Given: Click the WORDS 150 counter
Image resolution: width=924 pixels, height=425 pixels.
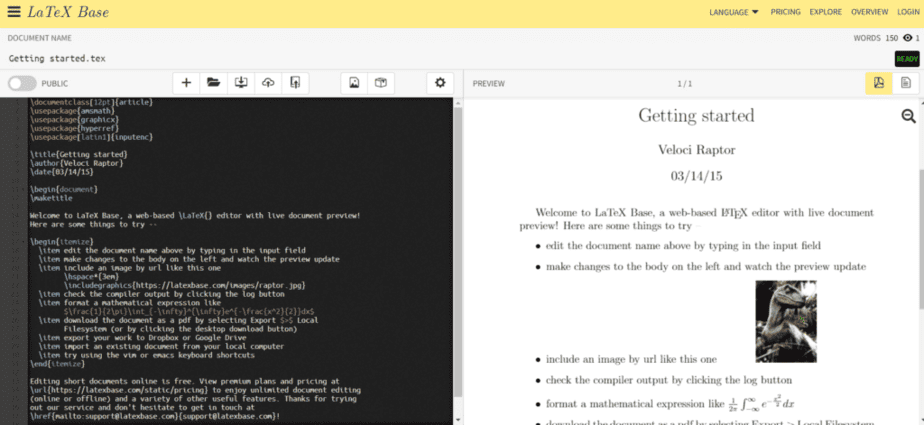Looking at the screenshot, I should (x=876, y=38).
